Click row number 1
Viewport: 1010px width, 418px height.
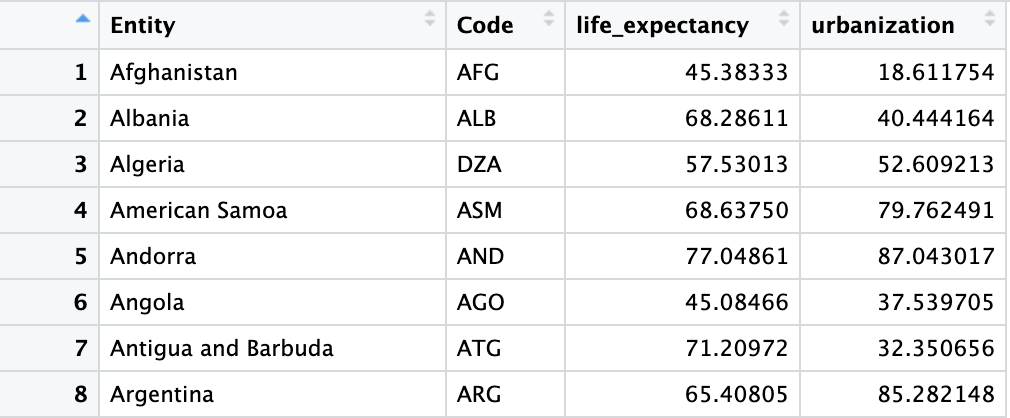pos(81,73)
